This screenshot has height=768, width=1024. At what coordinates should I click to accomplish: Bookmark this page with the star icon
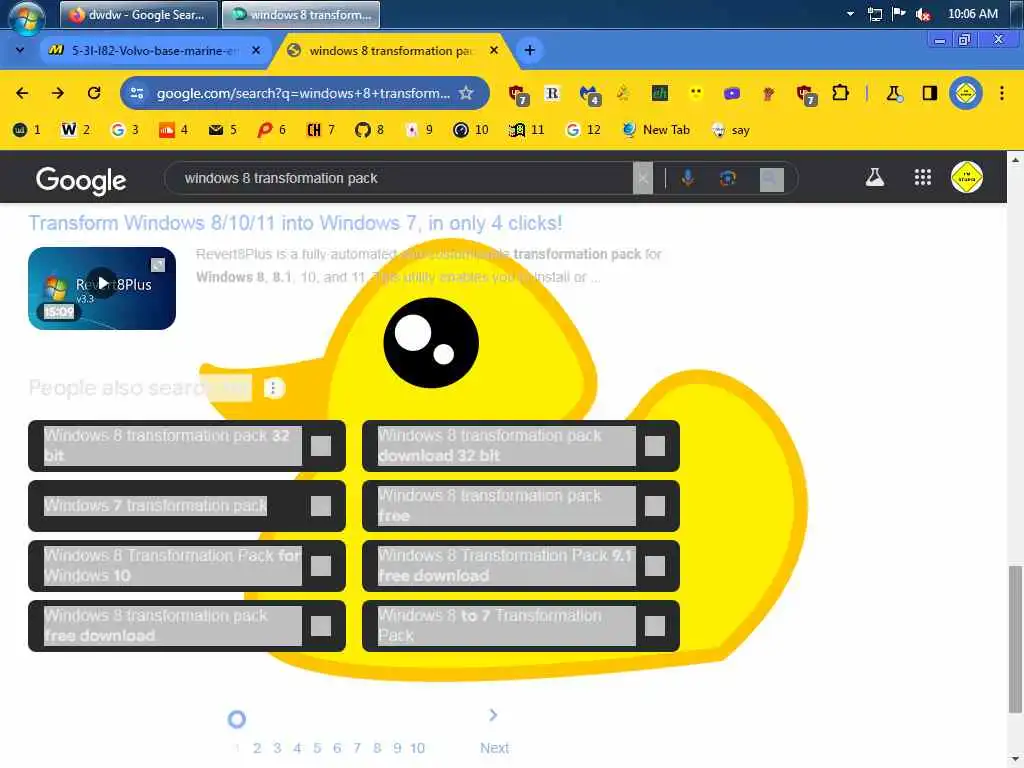[x=466, y=93]
